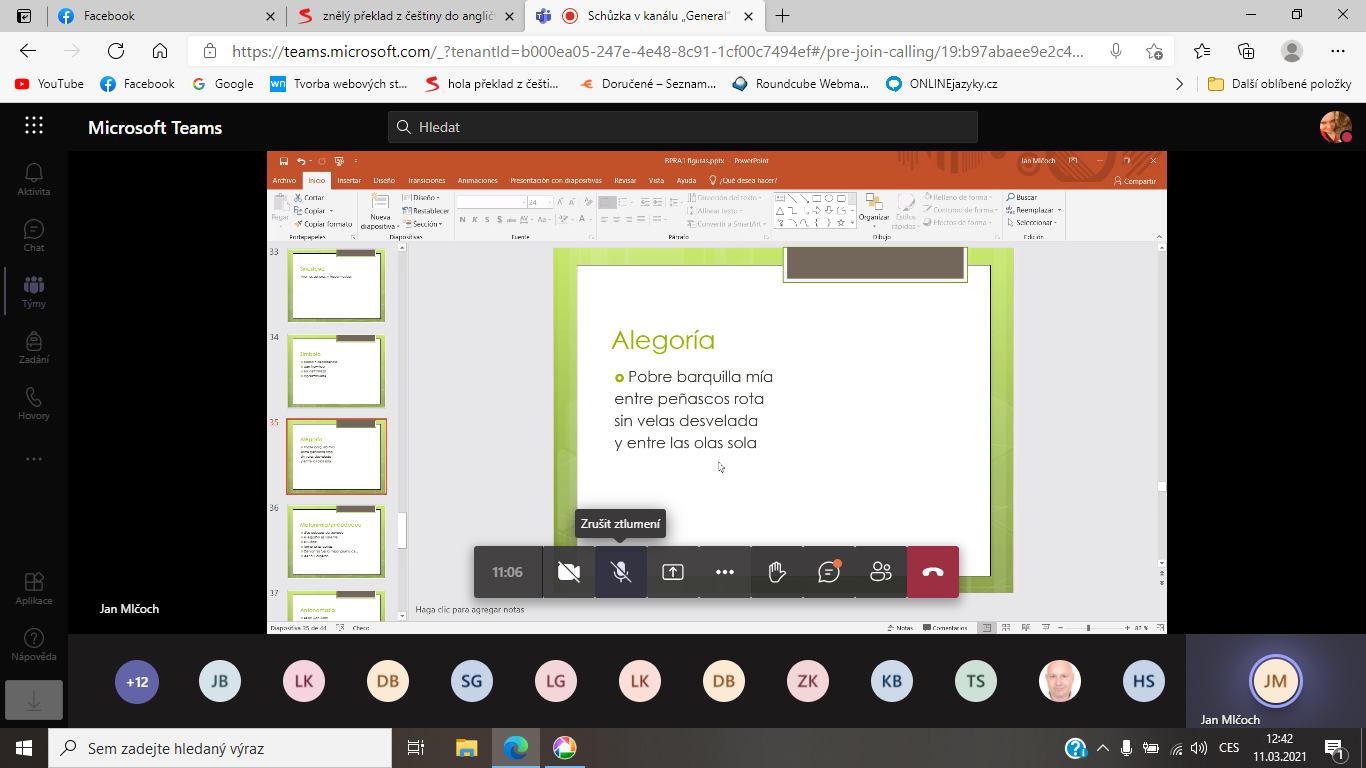Click the Hledat search field
This screenshot has height=768, width=1366.
[683, 127]
